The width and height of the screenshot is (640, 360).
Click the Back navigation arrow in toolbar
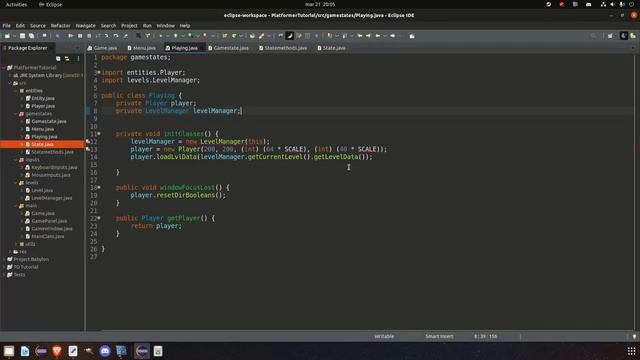coord(378,36)
